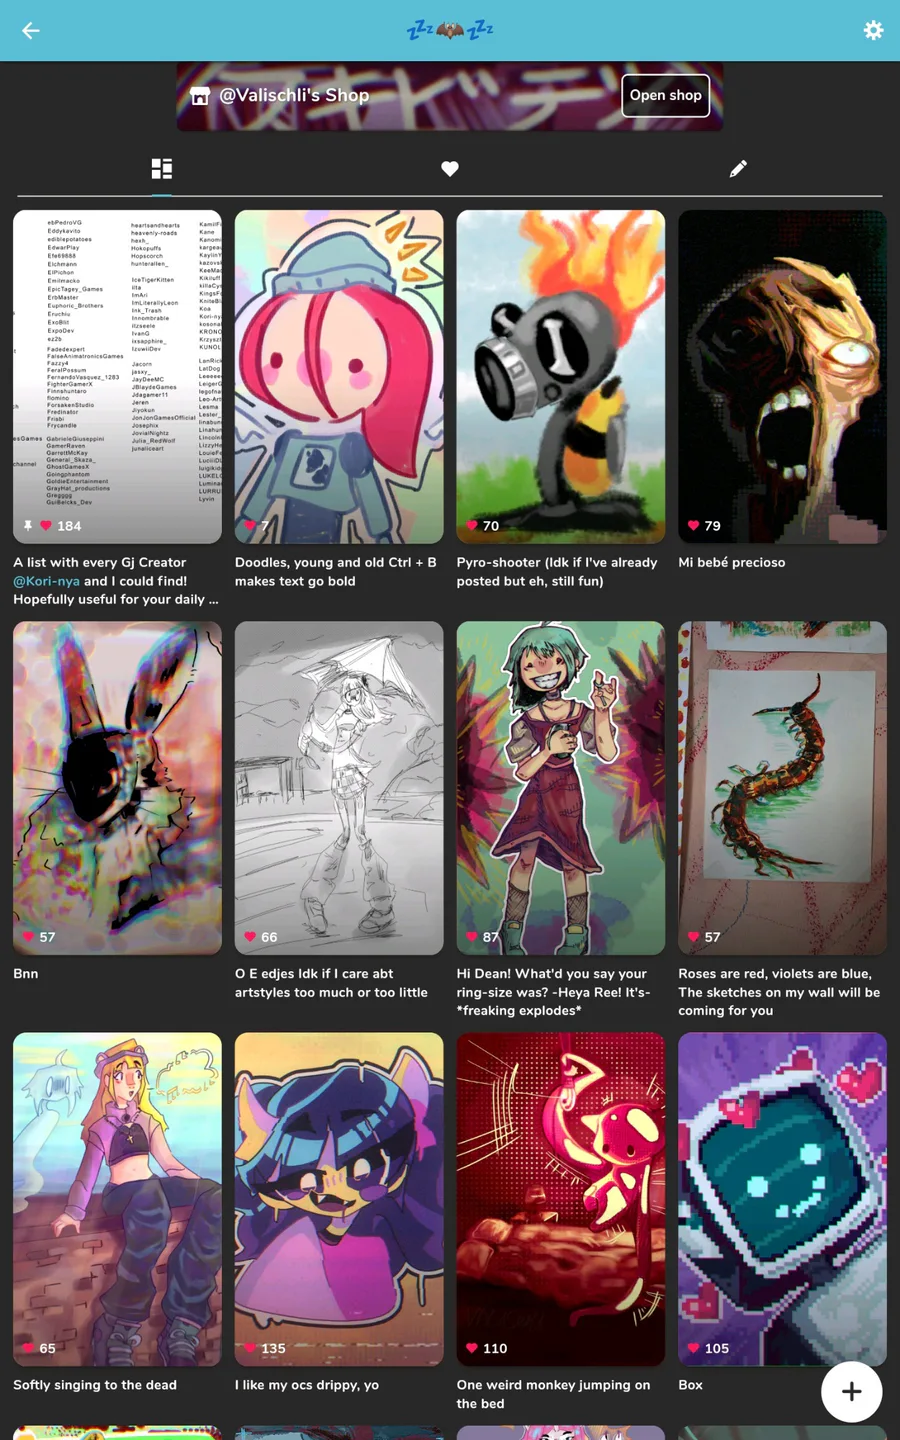The image size is (900, 1440).
Task: Tap the pin icon on creator list post
Action: [28, 525]
